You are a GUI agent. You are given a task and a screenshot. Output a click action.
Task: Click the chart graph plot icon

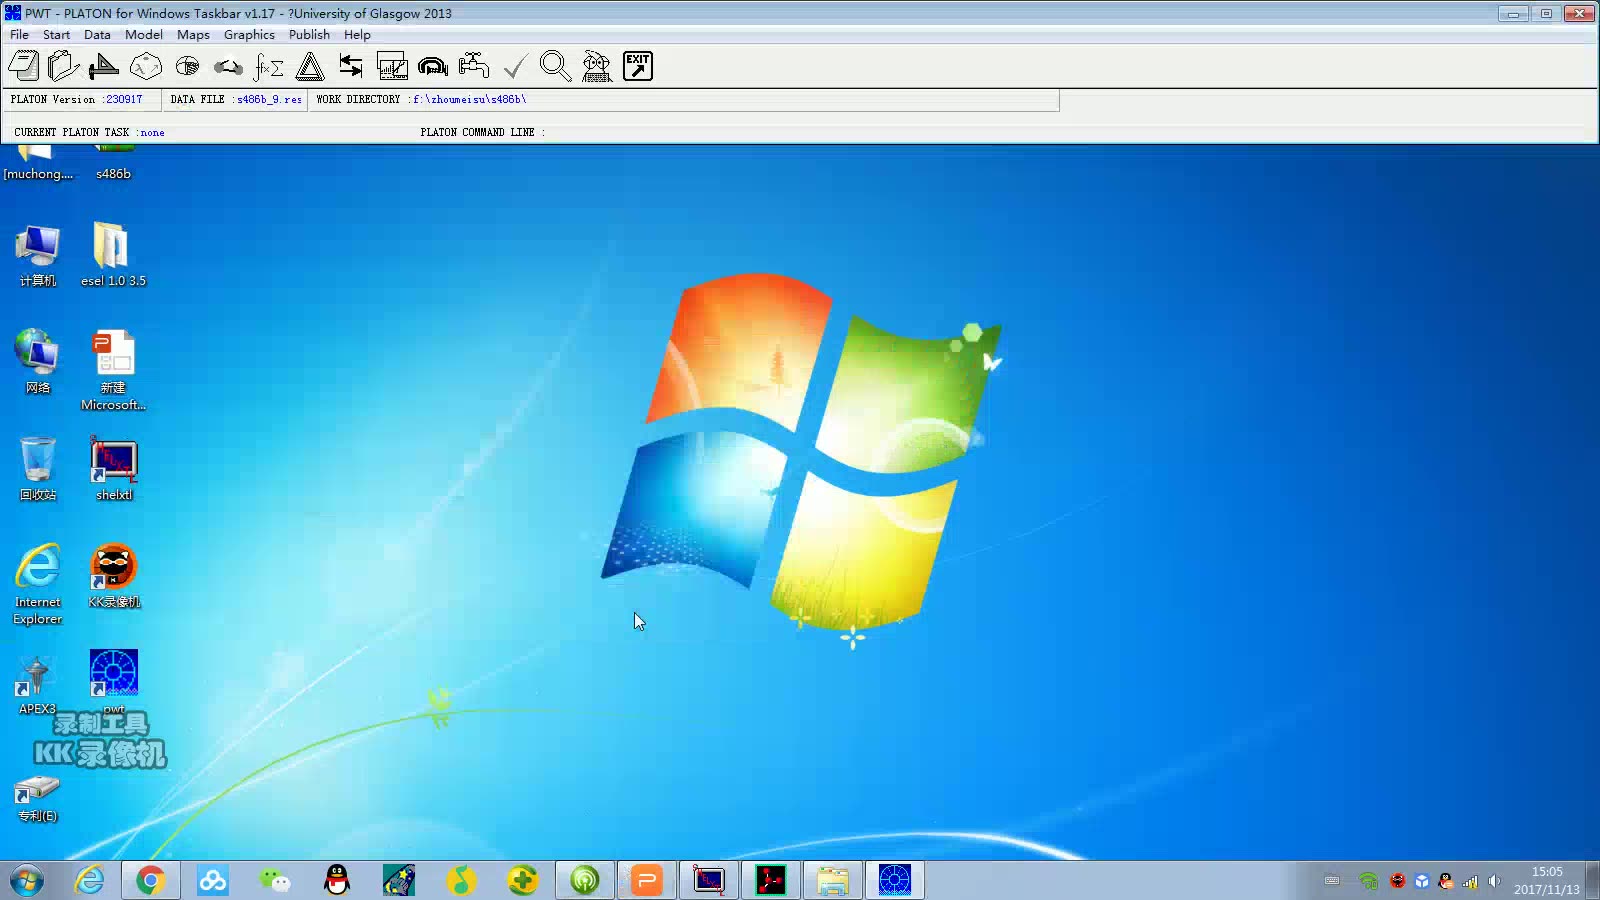[x=392, y=66]
